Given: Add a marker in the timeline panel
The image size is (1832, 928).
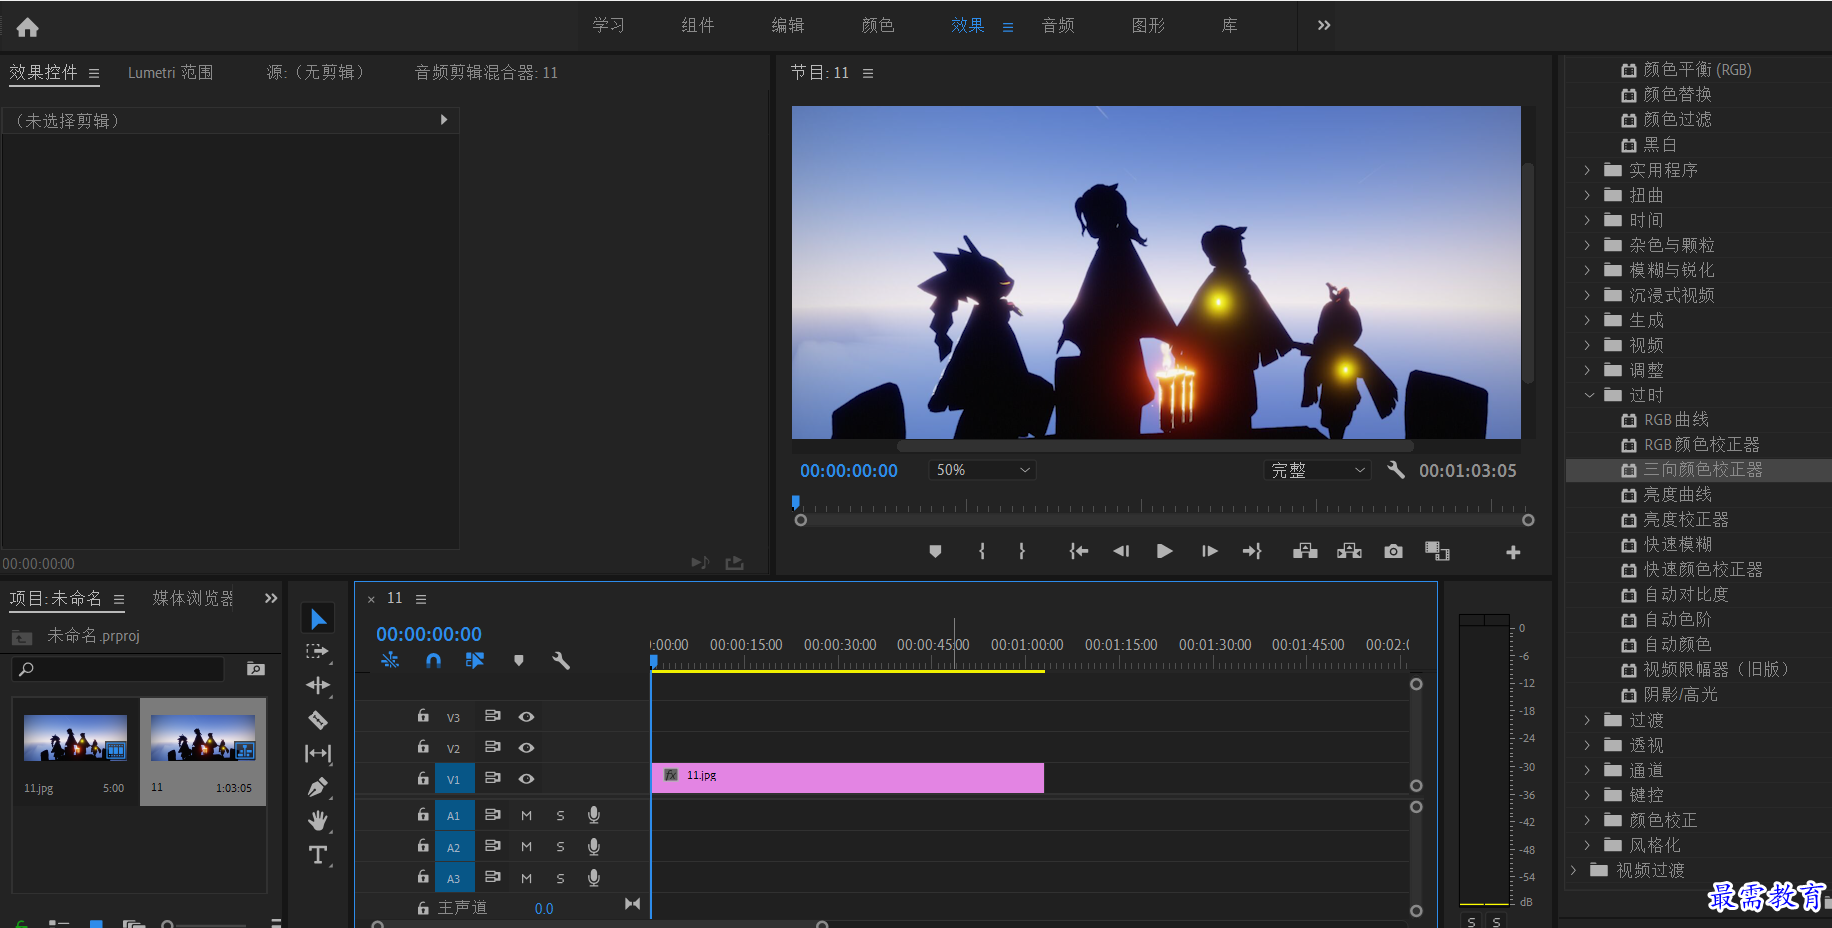Looking at the screenshot, I should [518, 660].
